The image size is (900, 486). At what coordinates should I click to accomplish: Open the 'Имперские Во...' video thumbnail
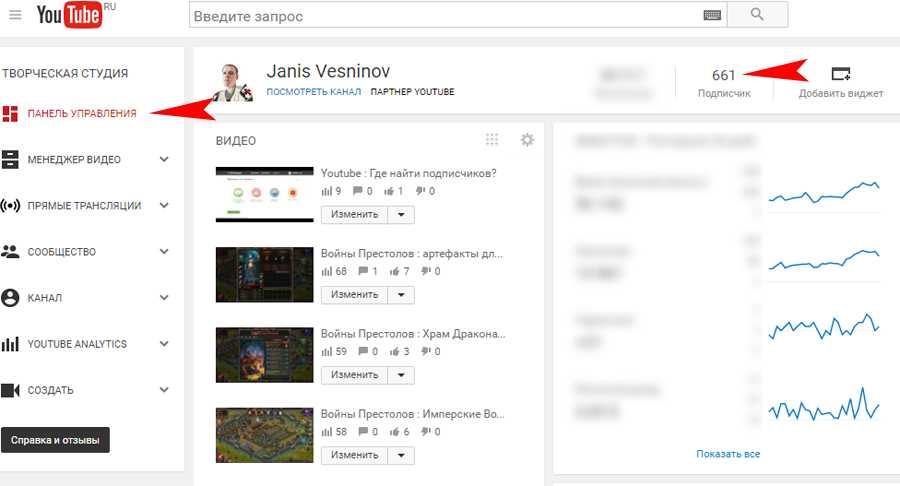pyautogui.click(x=265, y=436)
